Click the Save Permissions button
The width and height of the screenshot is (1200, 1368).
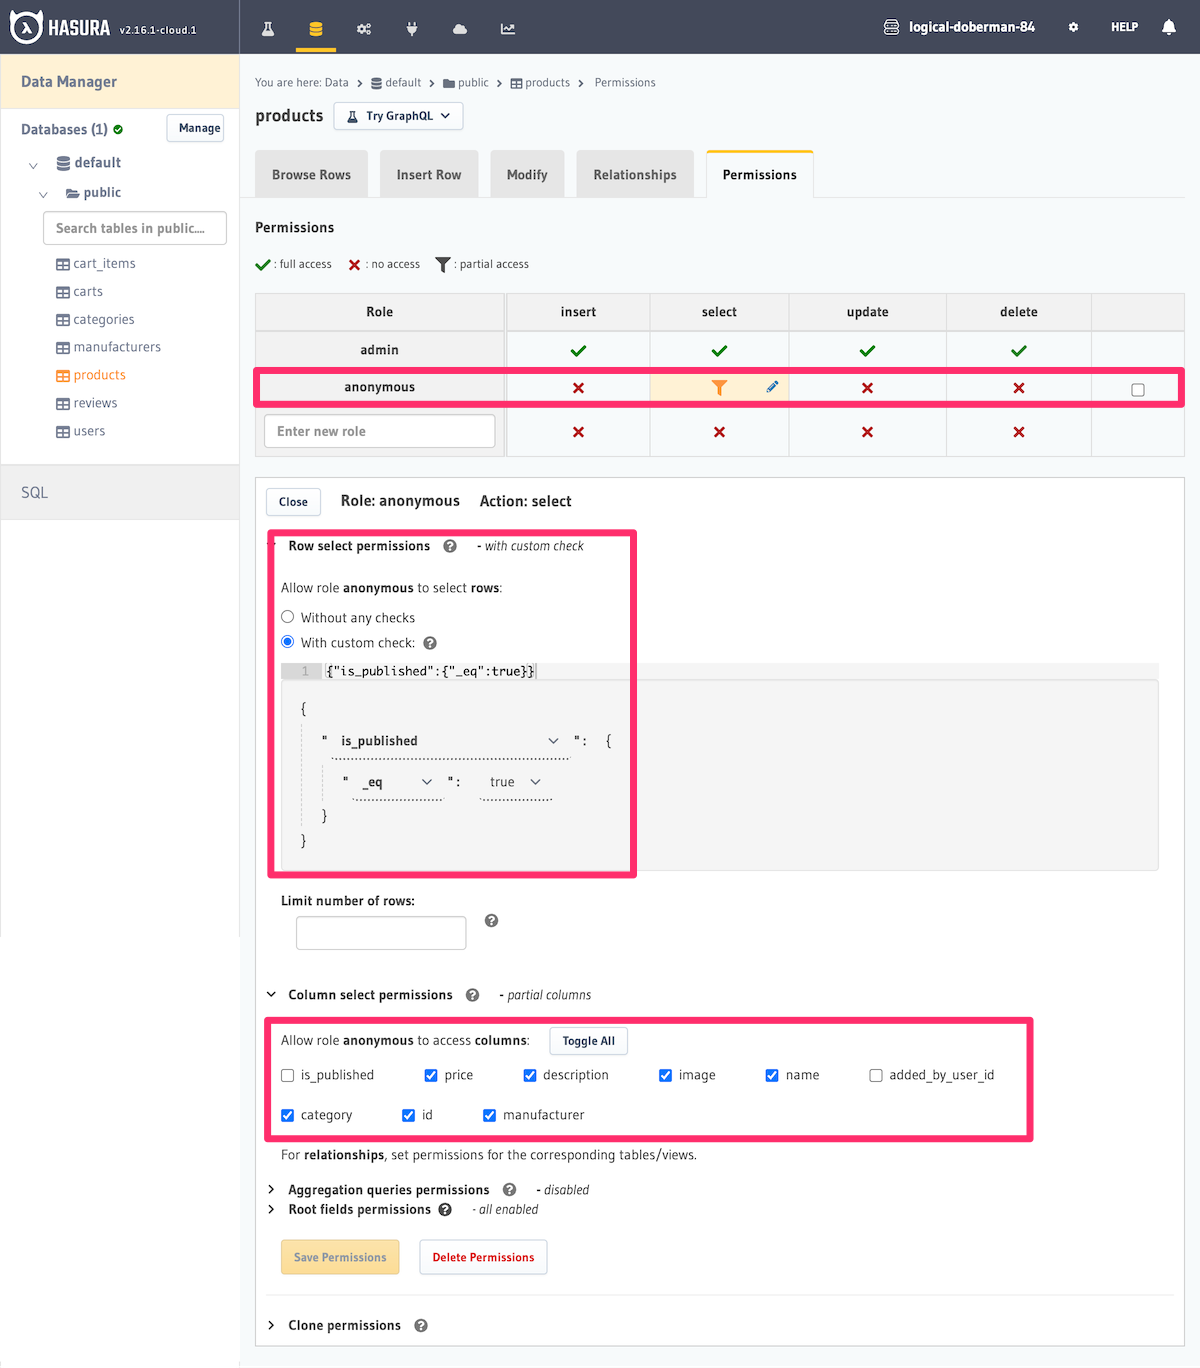coord(340,1257)
